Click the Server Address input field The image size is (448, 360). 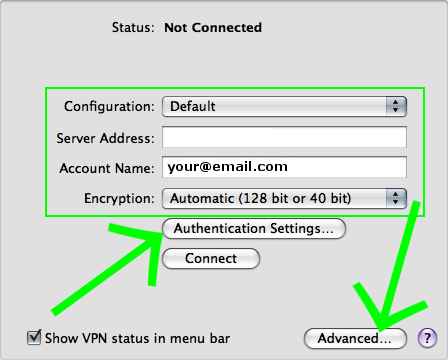click(284, 137)
